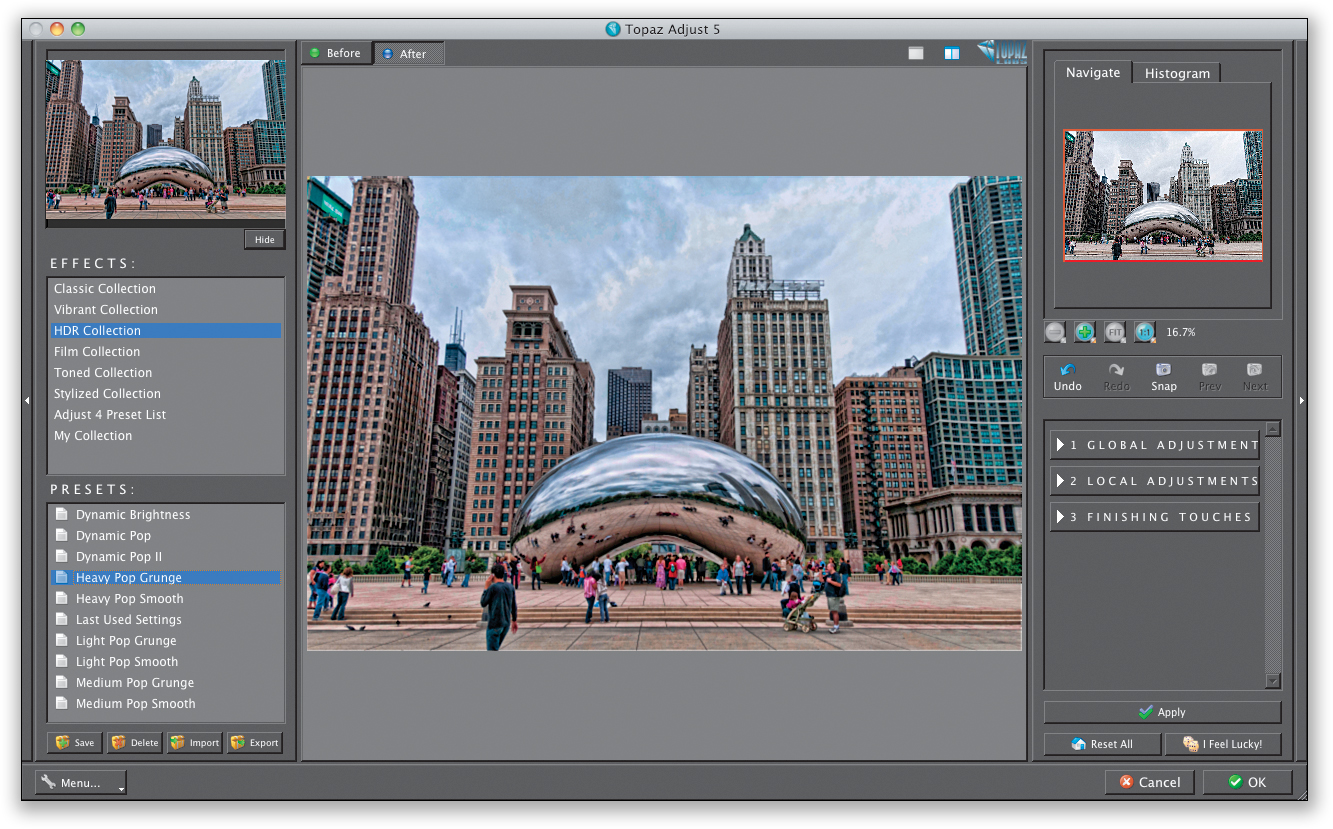
Task: Go to Prev snapshot
Action: pyautogui.click(x=1209, y=377)
